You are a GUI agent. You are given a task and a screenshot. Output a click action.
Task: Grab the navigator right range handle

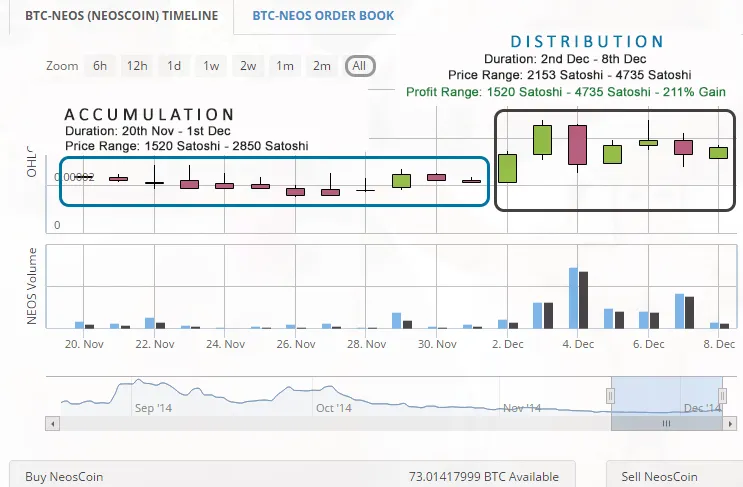(x=722, y=395)
